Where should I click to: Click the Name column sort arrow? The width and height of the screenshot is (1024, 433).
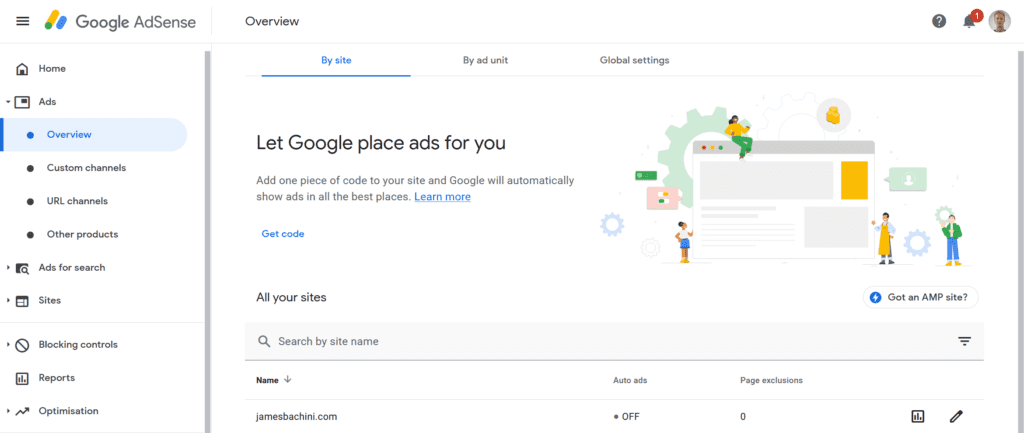288,380
